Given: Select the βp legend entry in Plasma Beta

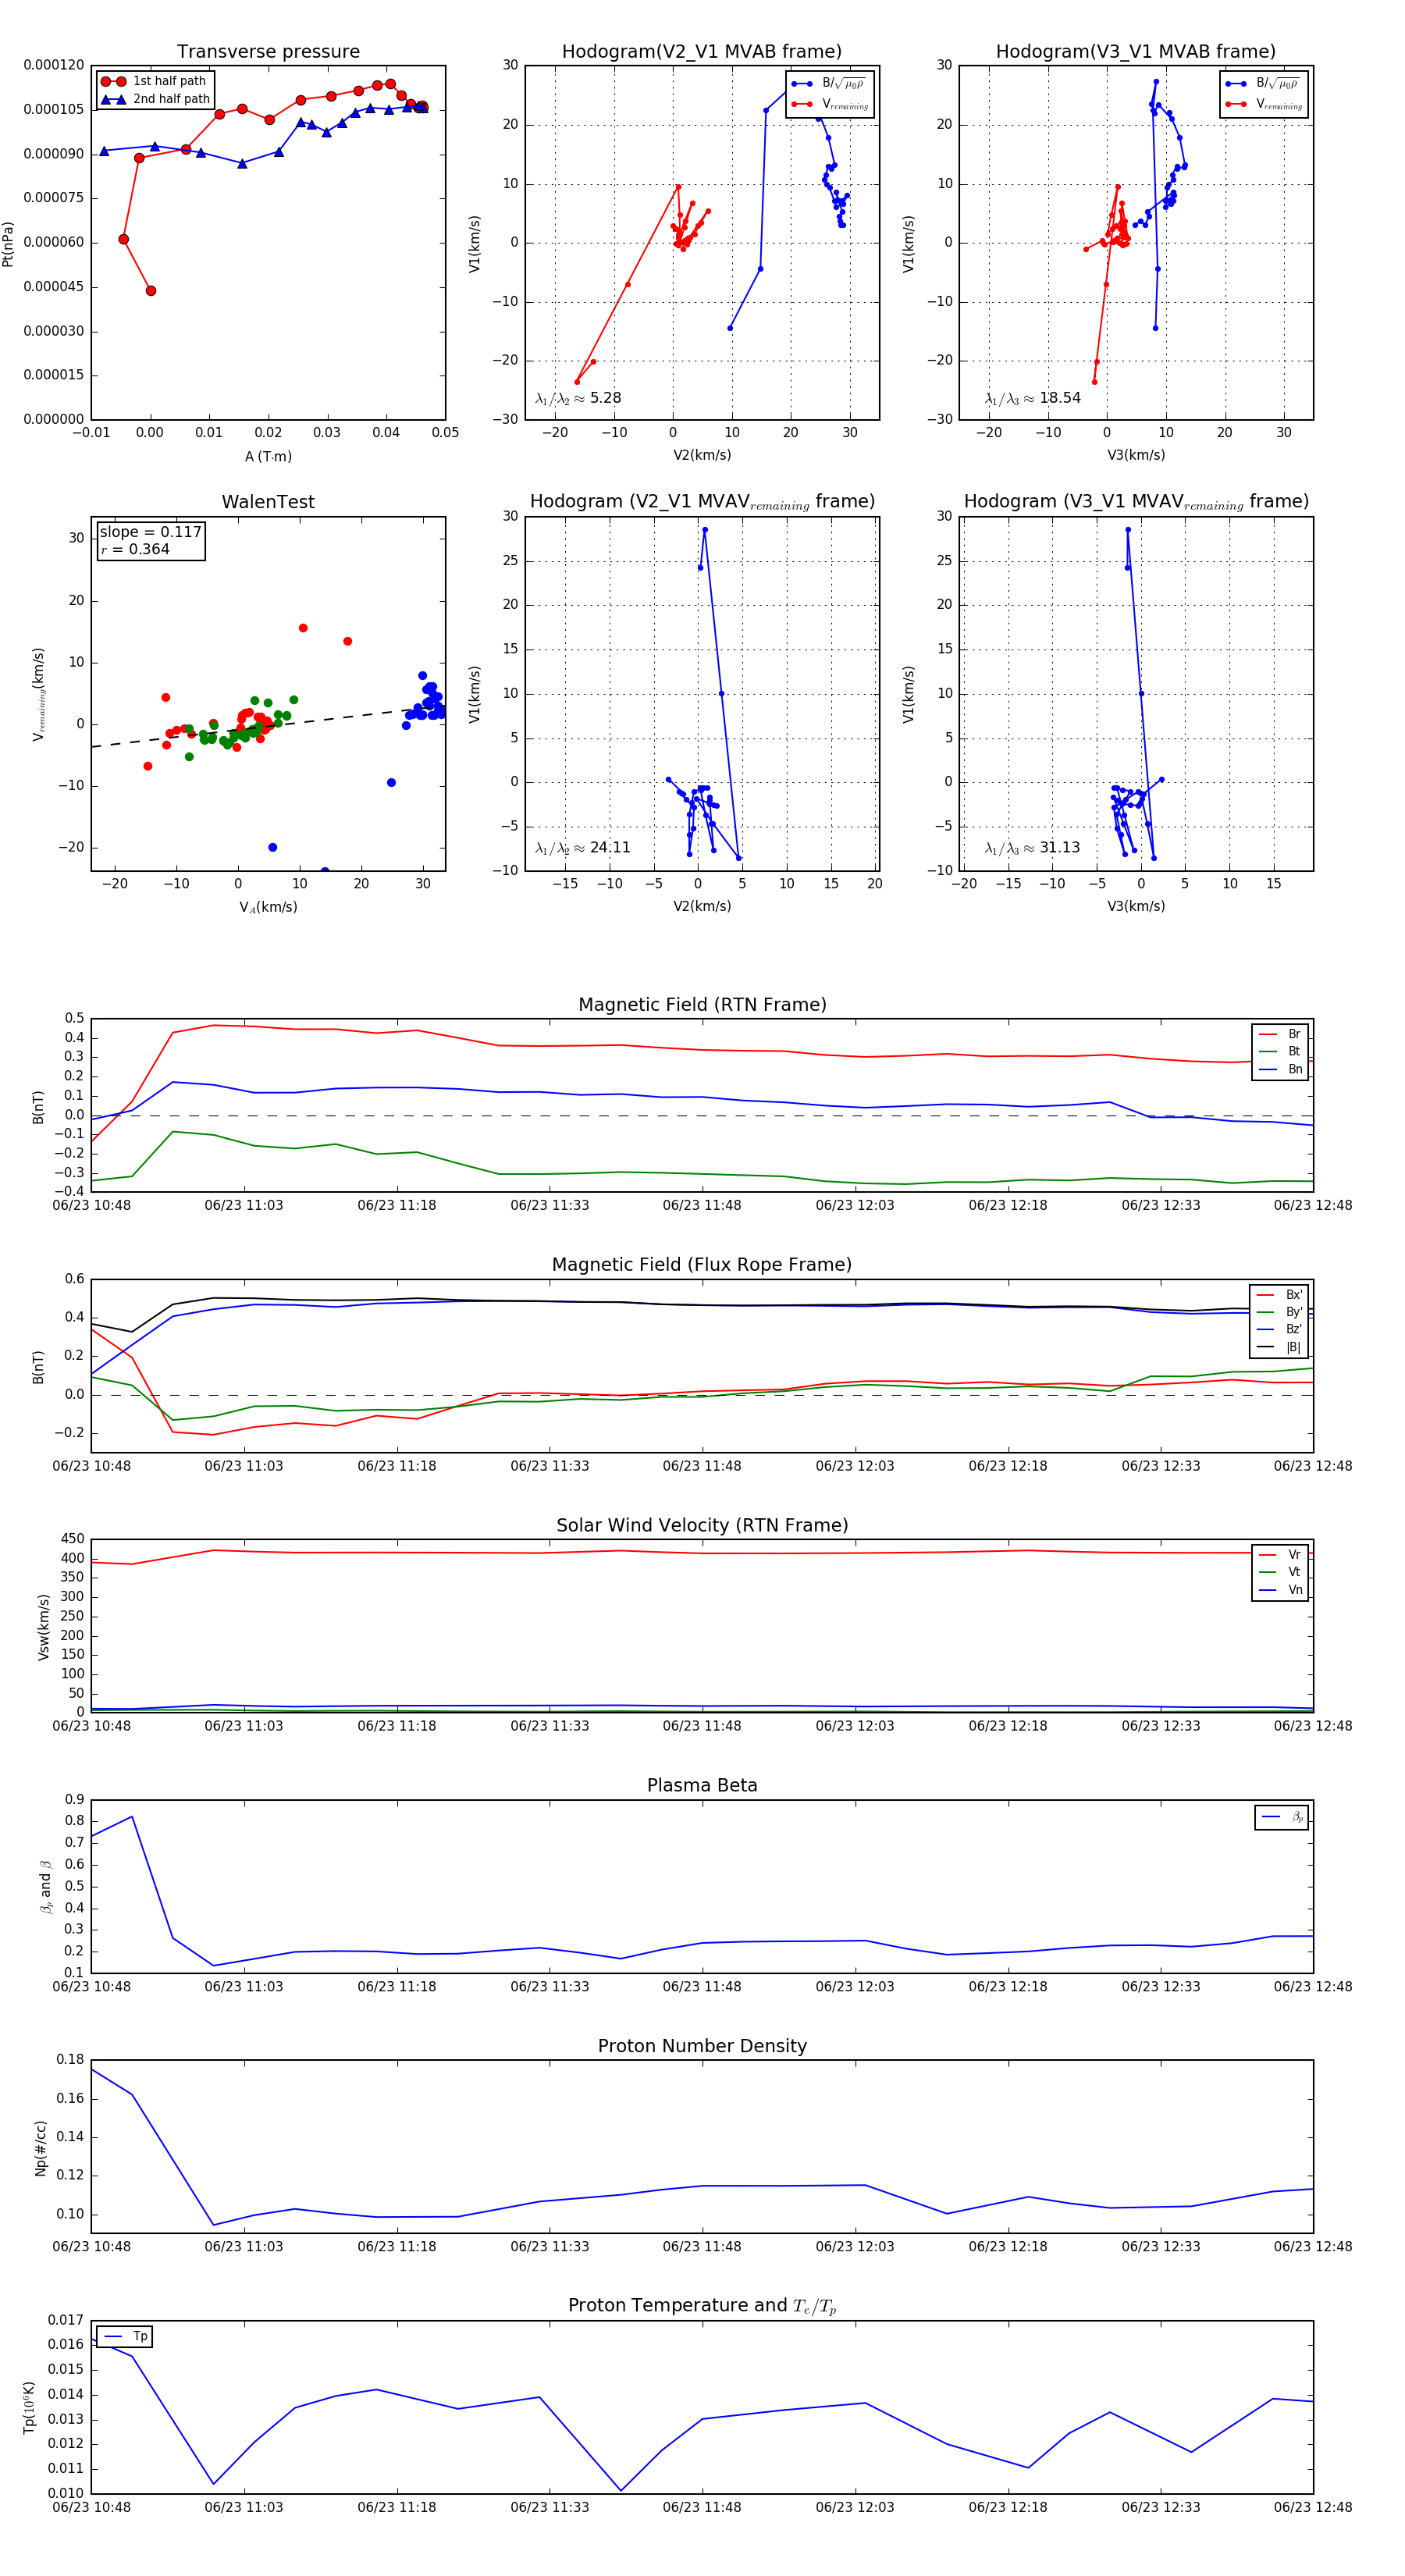Looking at the screenshot, I should (x=1282, y=1817).
